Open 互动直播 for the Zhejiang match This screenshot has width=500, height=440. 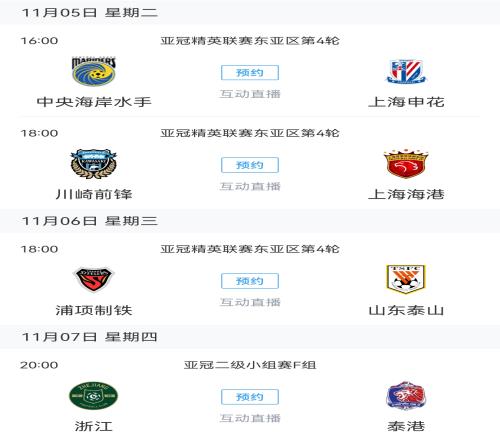(250, 418)
